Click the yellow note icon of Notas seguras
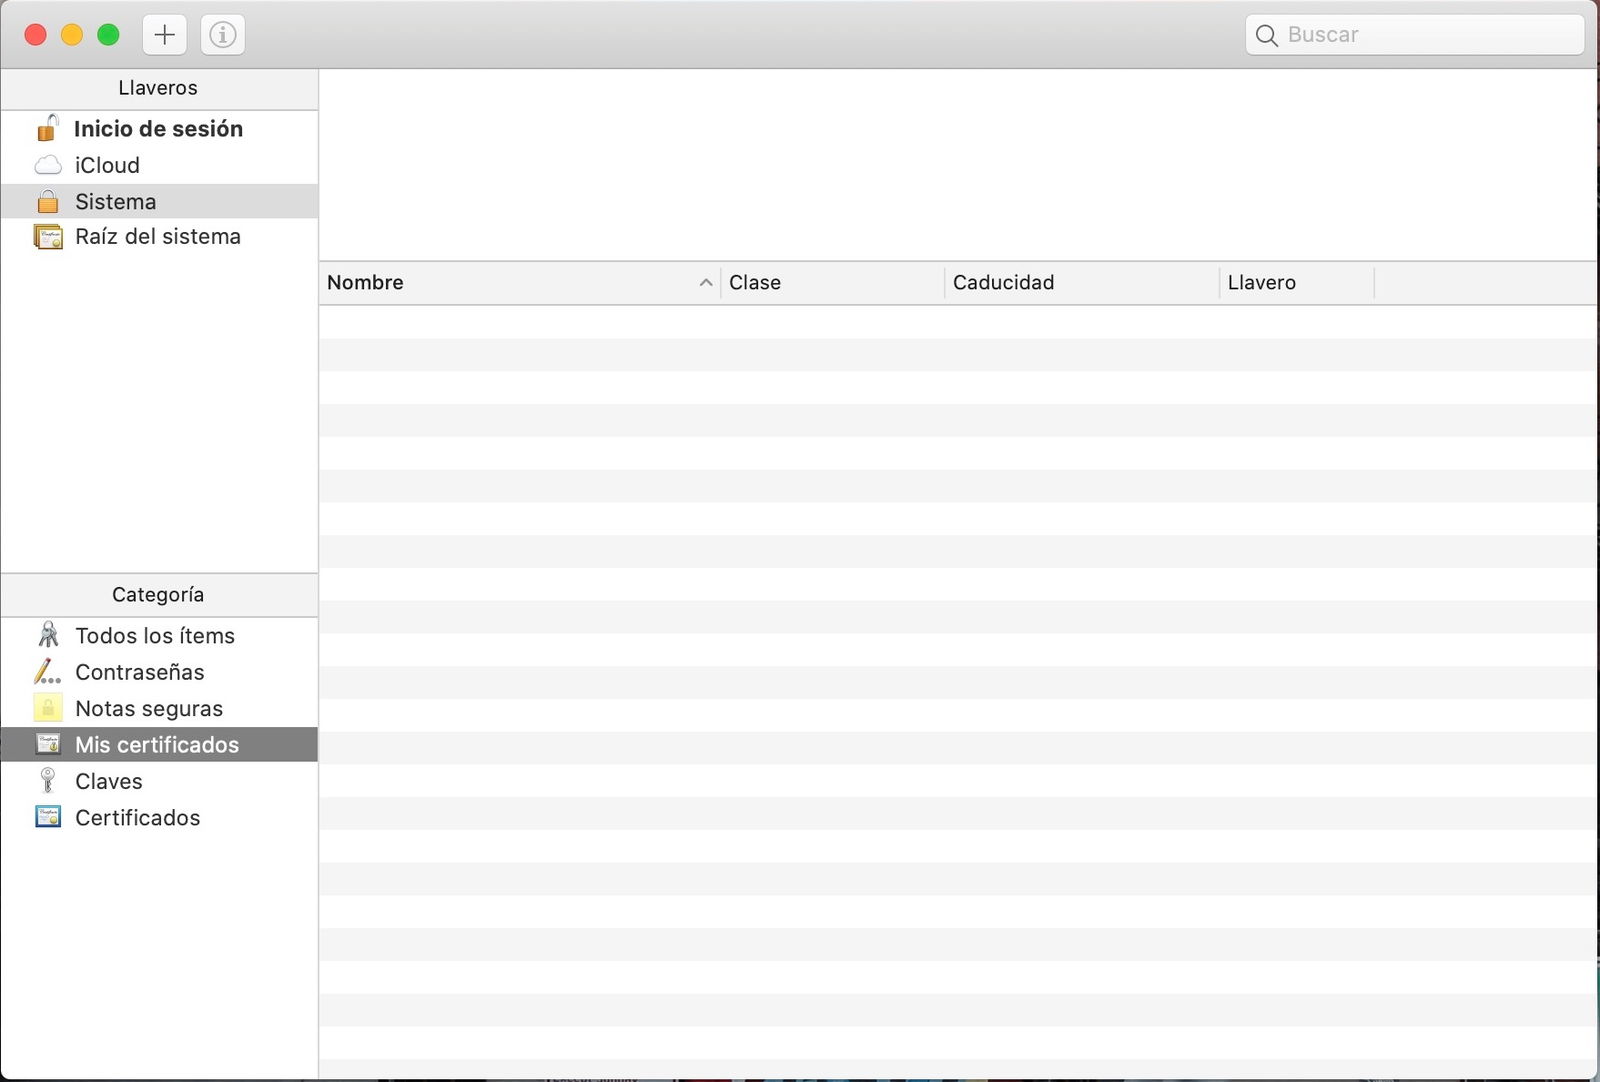This screenshot has width=1600, height=1082. tap(48, 707)
